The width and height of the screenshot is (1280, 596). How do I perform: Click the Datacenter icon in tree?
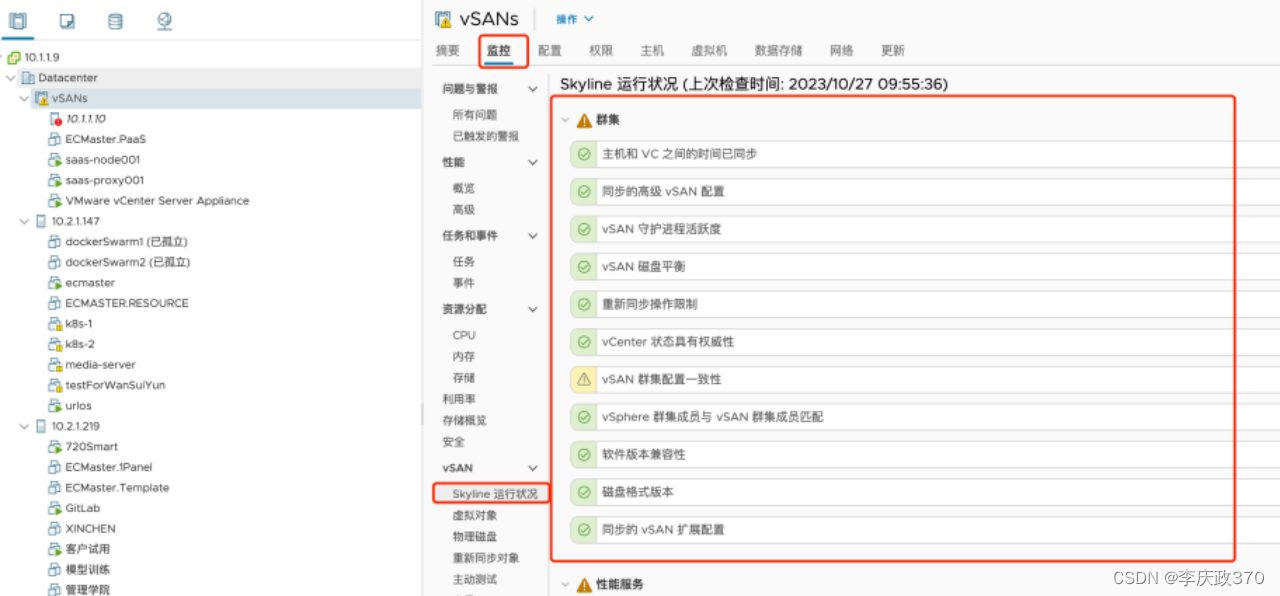tap(28, 78)
